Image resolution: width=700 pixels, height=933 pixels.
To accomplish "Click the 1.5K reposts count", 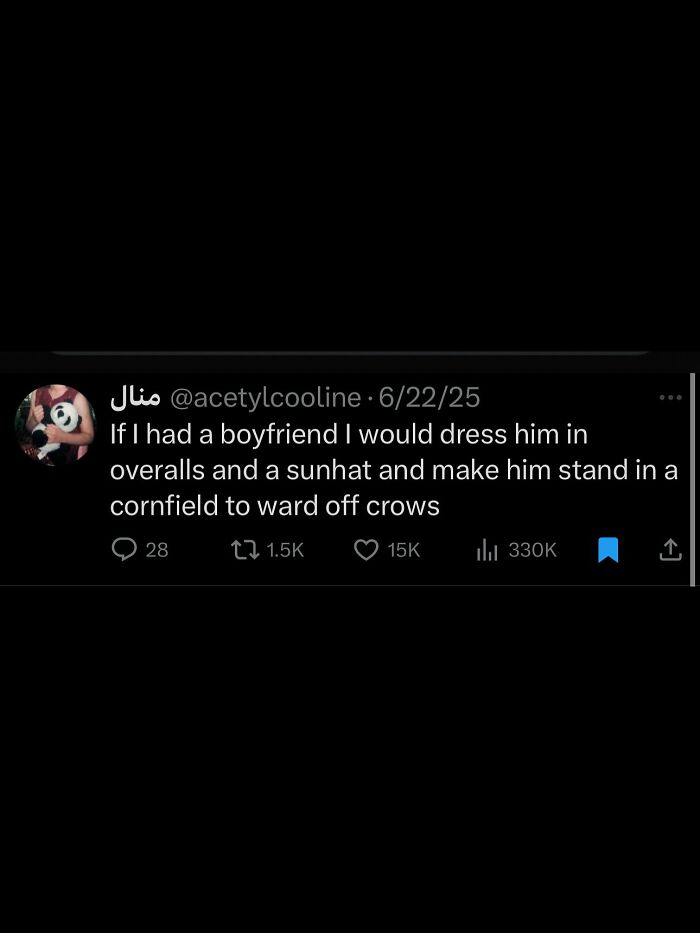I will pos(285,550).
